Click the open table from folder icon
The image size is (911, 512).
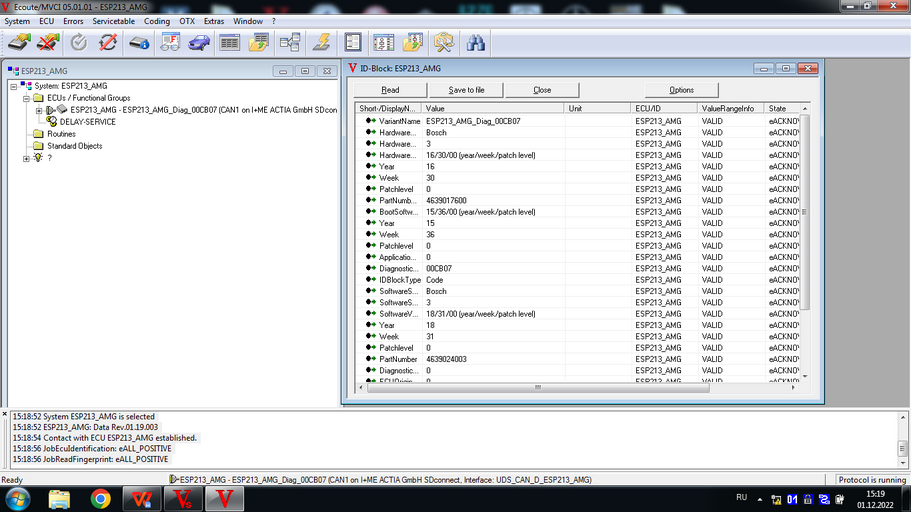click(x=259, y=42)
